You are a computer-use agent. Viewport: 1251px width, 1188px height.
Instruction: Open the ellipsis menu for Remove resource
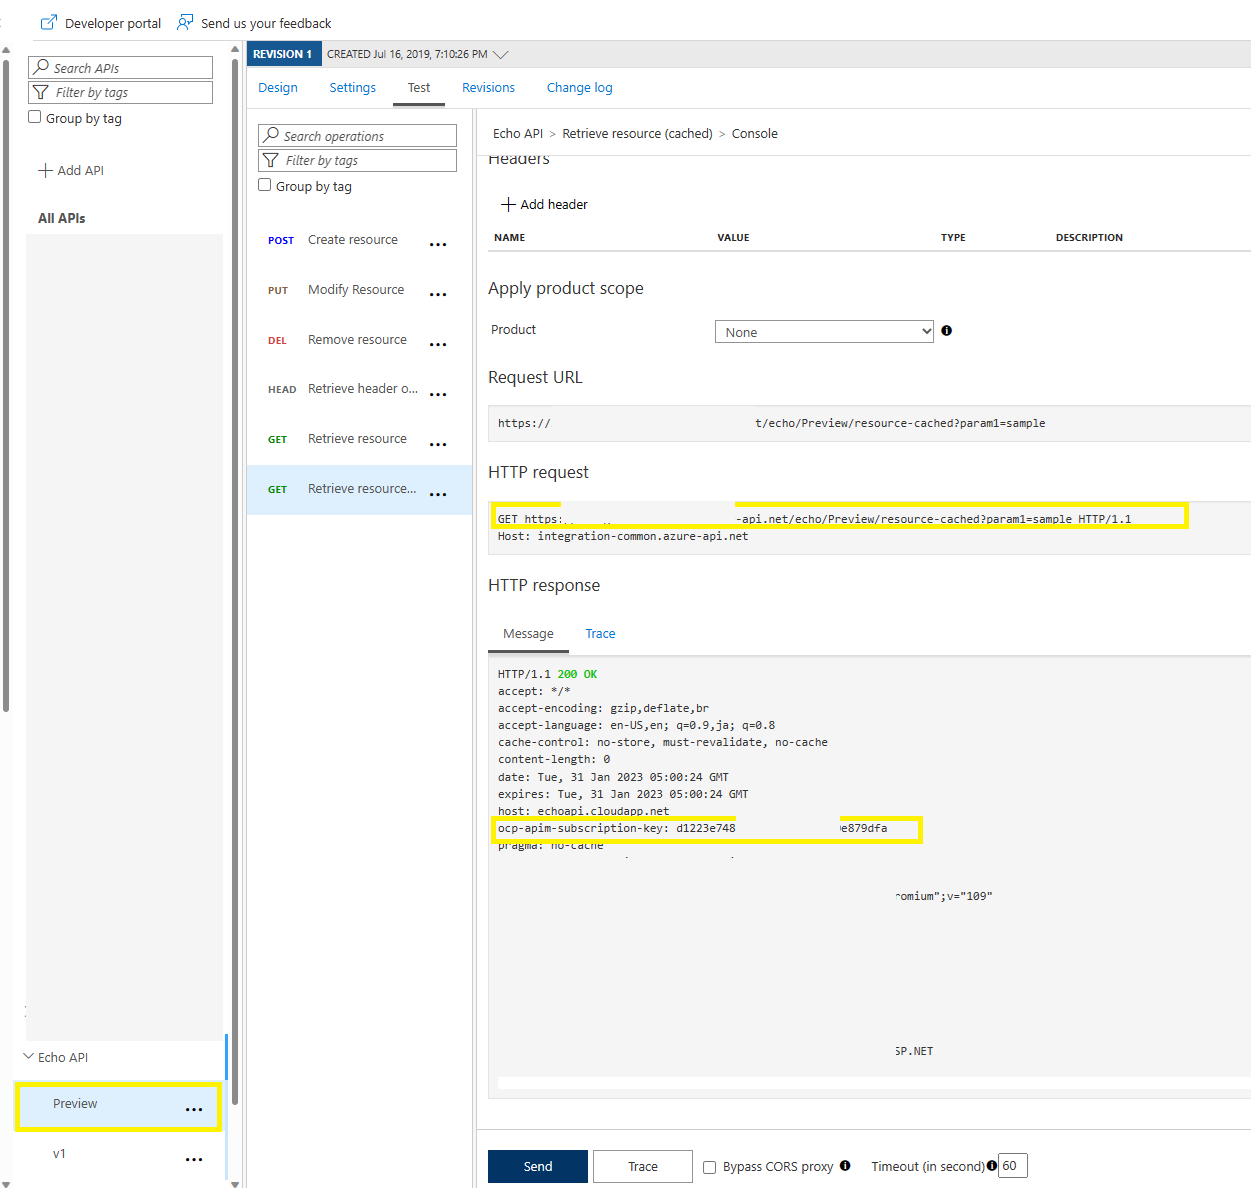coord(438,345)
